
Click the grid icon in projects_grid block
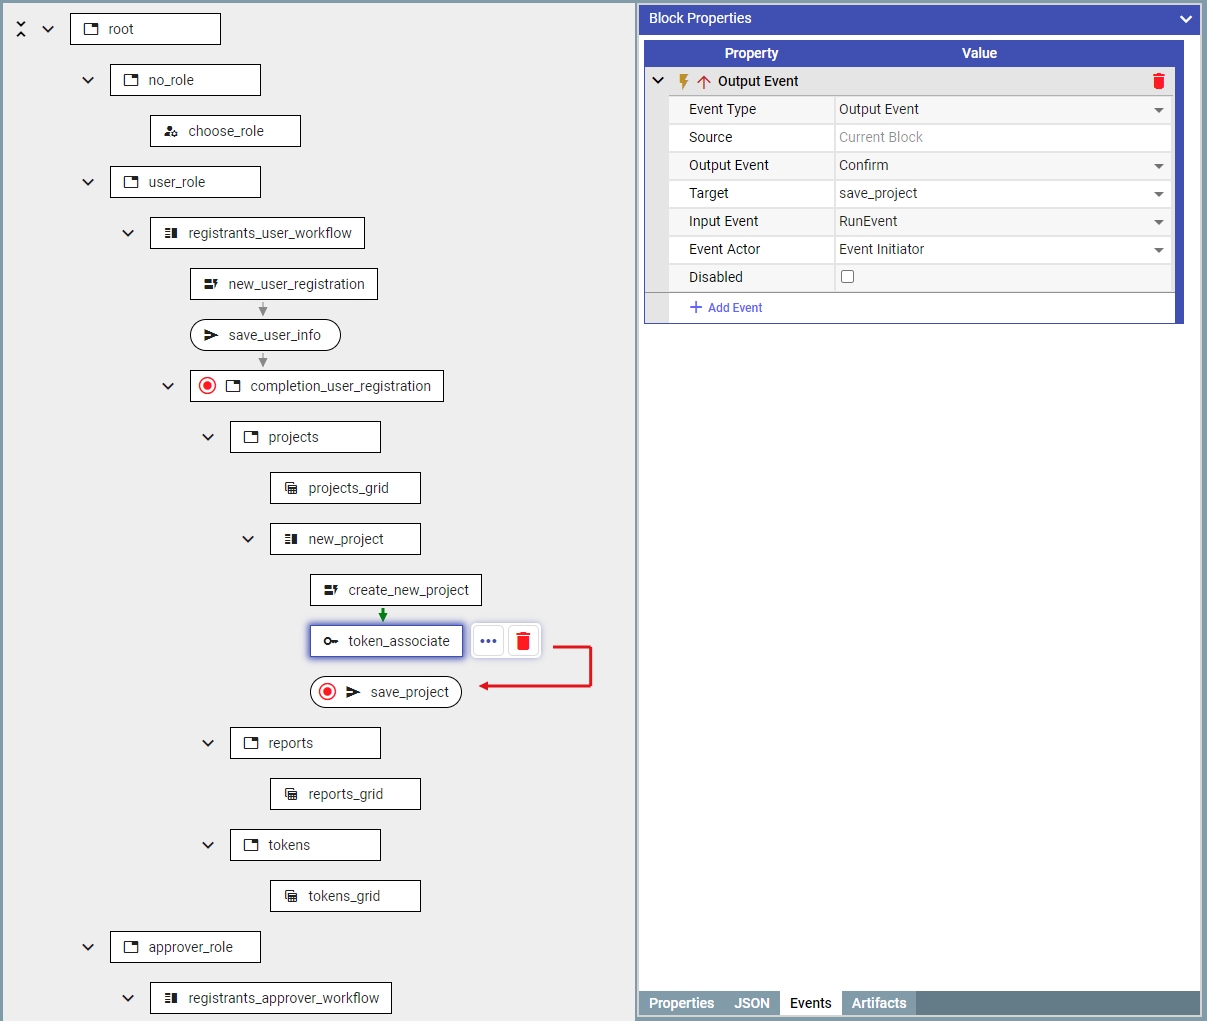click(x=291, y=488)
